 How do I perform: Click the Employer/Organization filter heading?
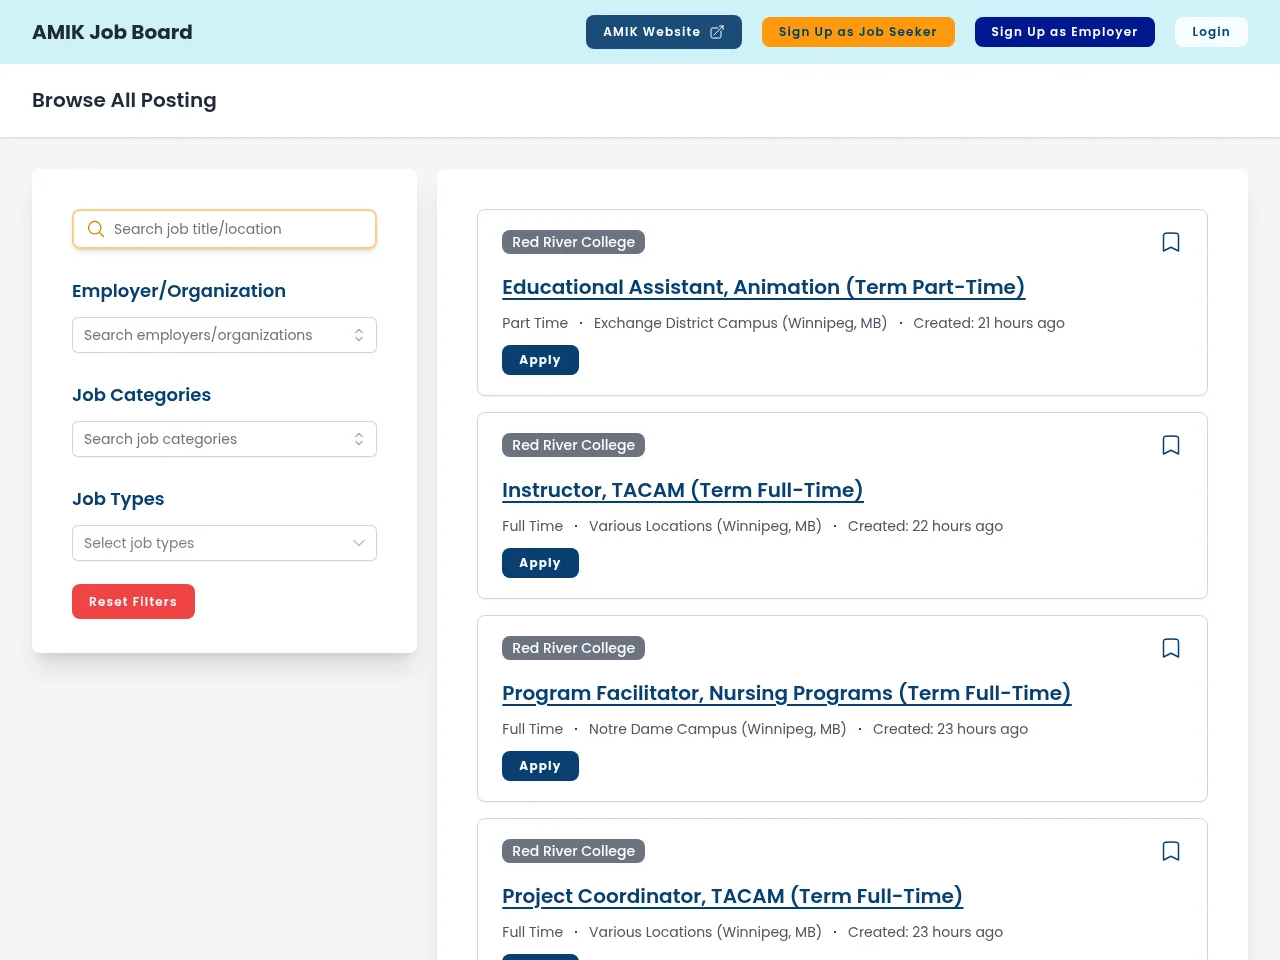point(179,291)
